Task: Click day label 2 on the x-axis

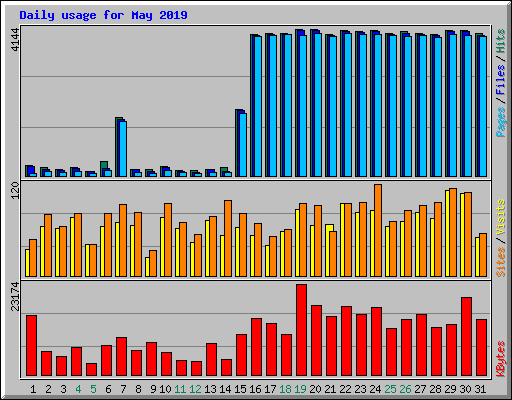Action: point(48,389)
